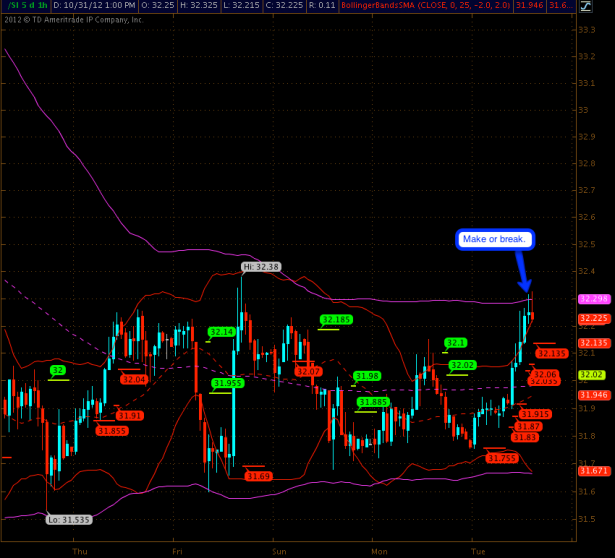Click the green 31.885 level label

click(x=373, y=402)
